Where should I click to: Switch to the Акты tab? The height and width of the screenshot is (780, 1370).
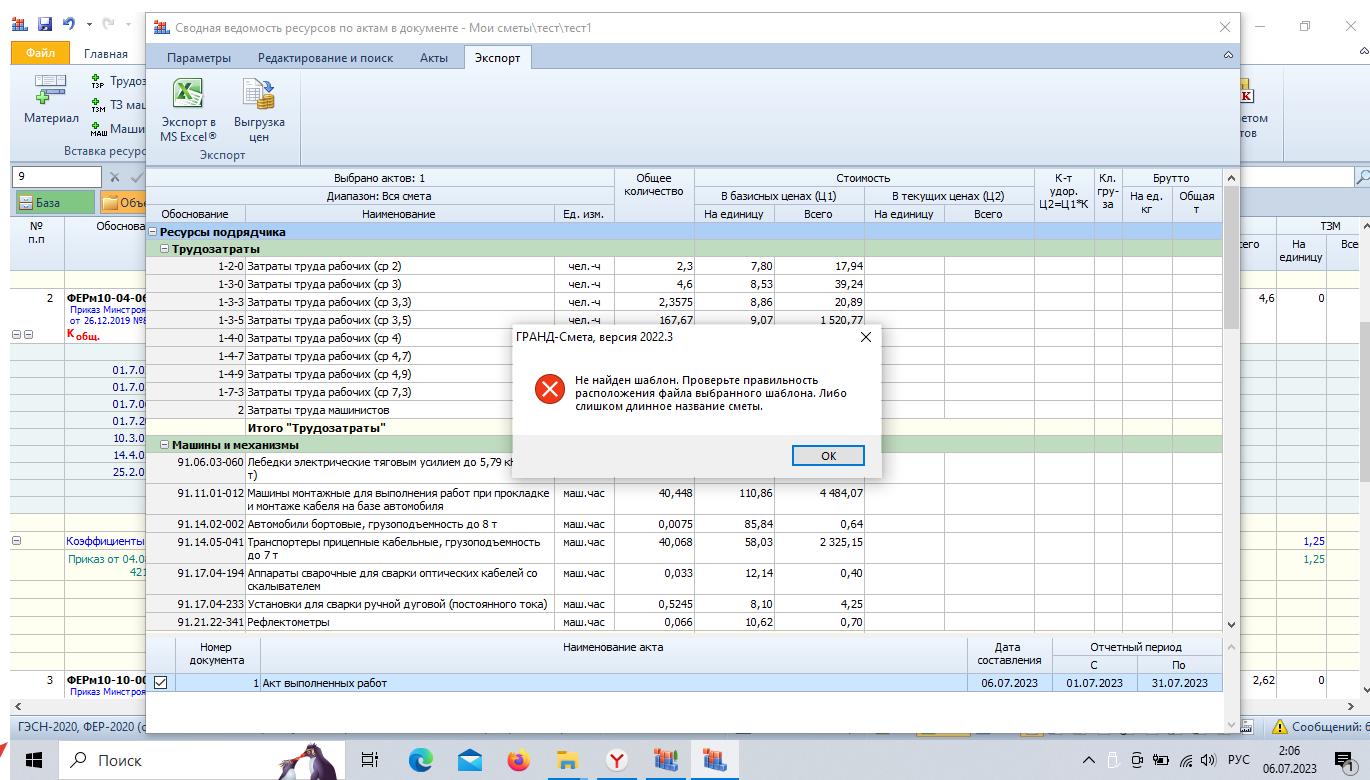pyautogui.click(x=433, y=58)
